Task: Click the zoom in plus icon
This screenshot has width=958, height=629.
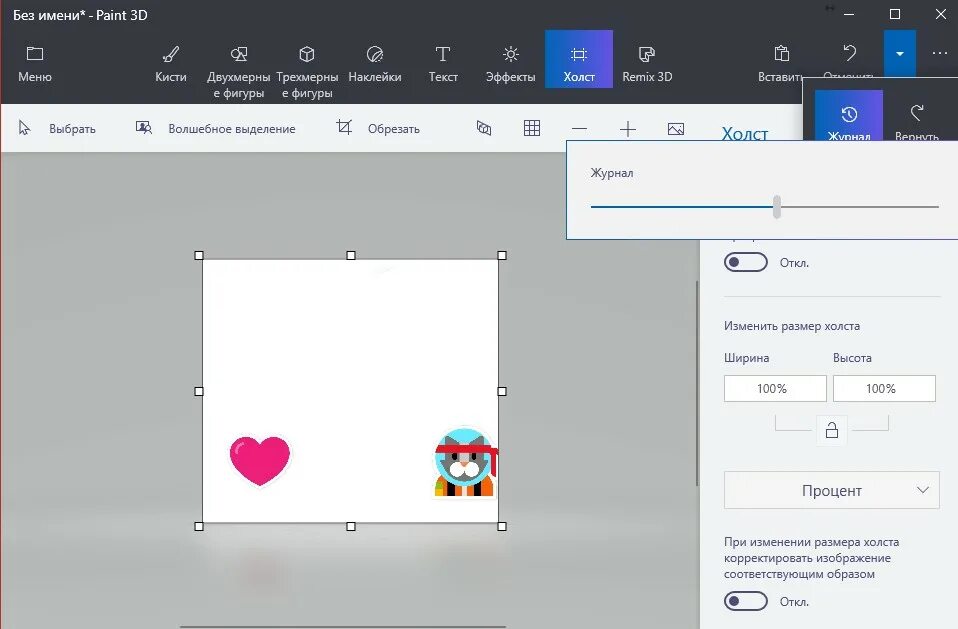Action: coord(627,128)
